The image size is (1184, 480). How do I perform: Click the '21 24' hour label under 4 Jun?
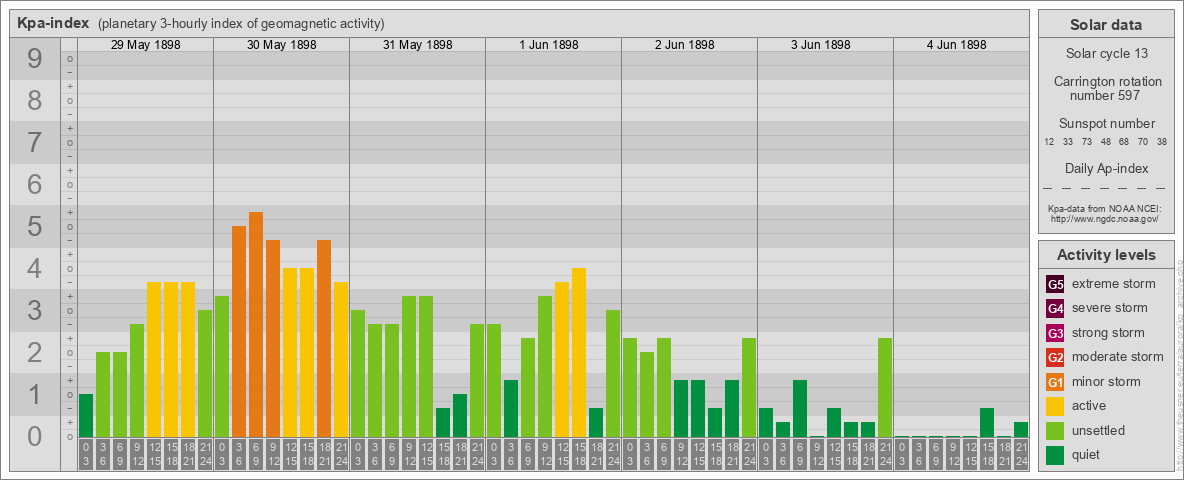1021,454
